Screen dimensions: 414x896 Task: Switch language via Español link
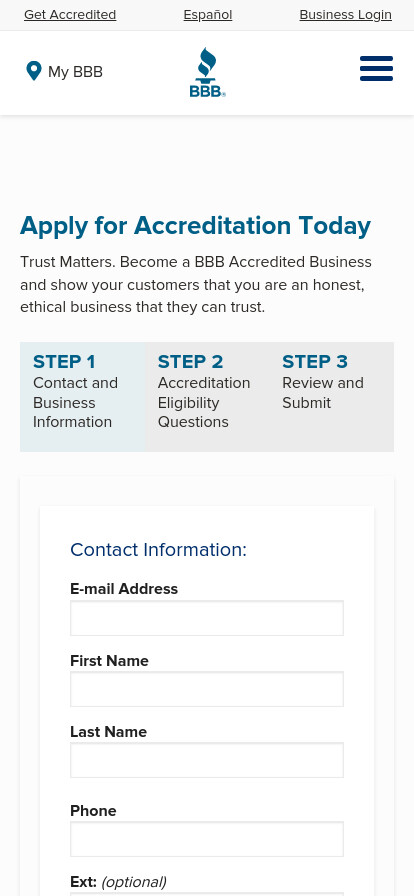(208, 15)
